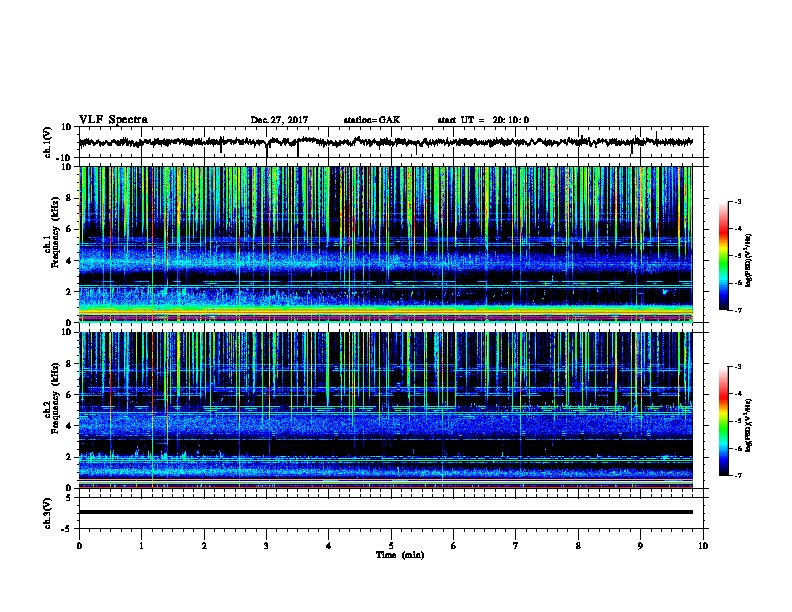792x612 pixels.
Task: Click inside the ch.2 spectrogram panel
Action: pos(386,410)
